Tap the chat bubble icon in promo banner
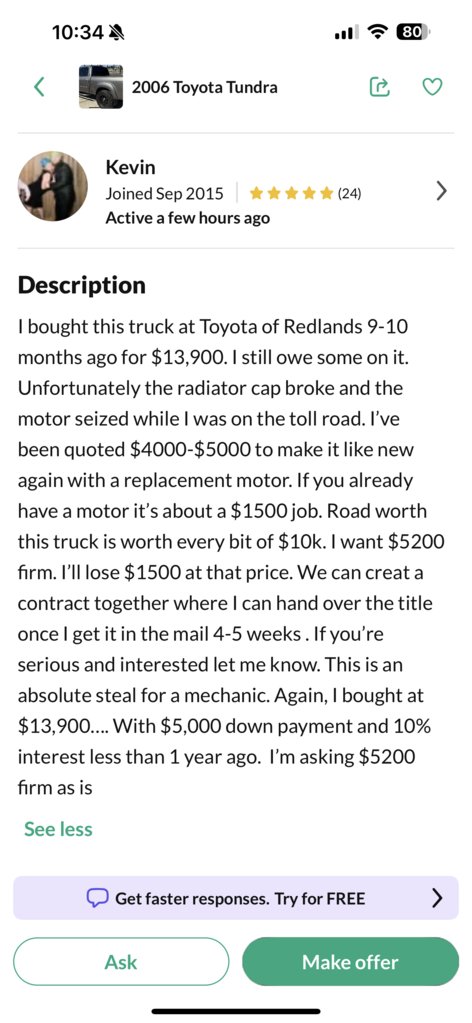472x1023 pixels. point(97,898)
